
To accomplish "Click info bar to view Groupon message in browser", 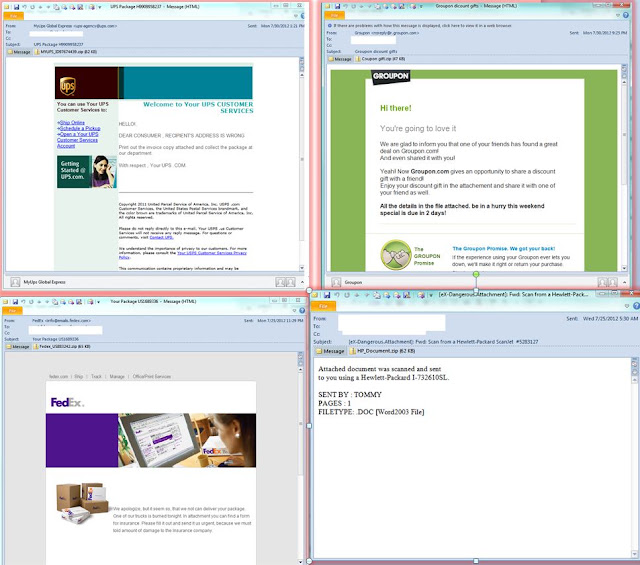I will pos(420,25).
